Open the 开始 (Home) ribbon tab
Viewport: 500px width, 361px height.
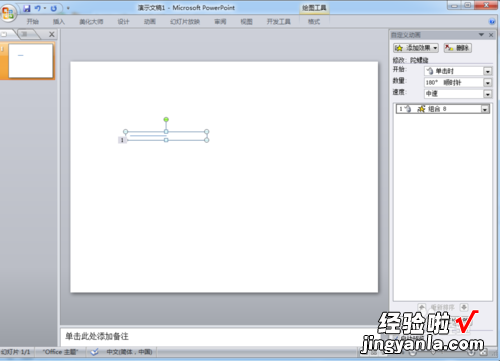pyautogui.click(x=33, y=22)
